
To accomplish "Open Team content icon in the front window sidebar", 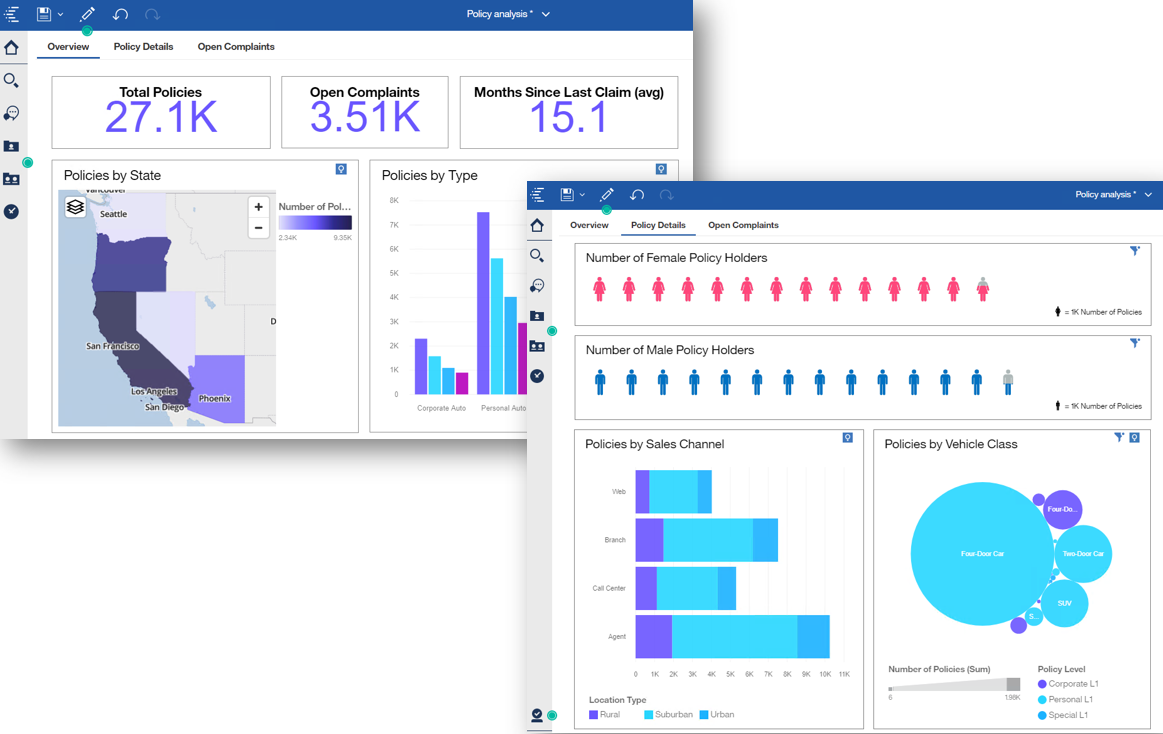I will point(537,346).
